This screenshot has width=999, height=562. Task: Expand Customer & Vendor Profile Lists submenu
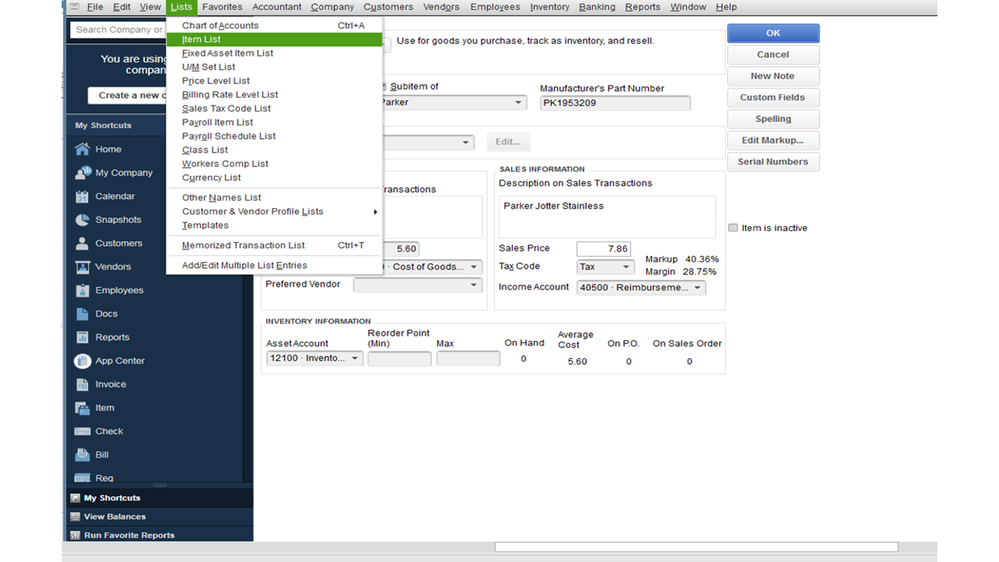(275, 212)
